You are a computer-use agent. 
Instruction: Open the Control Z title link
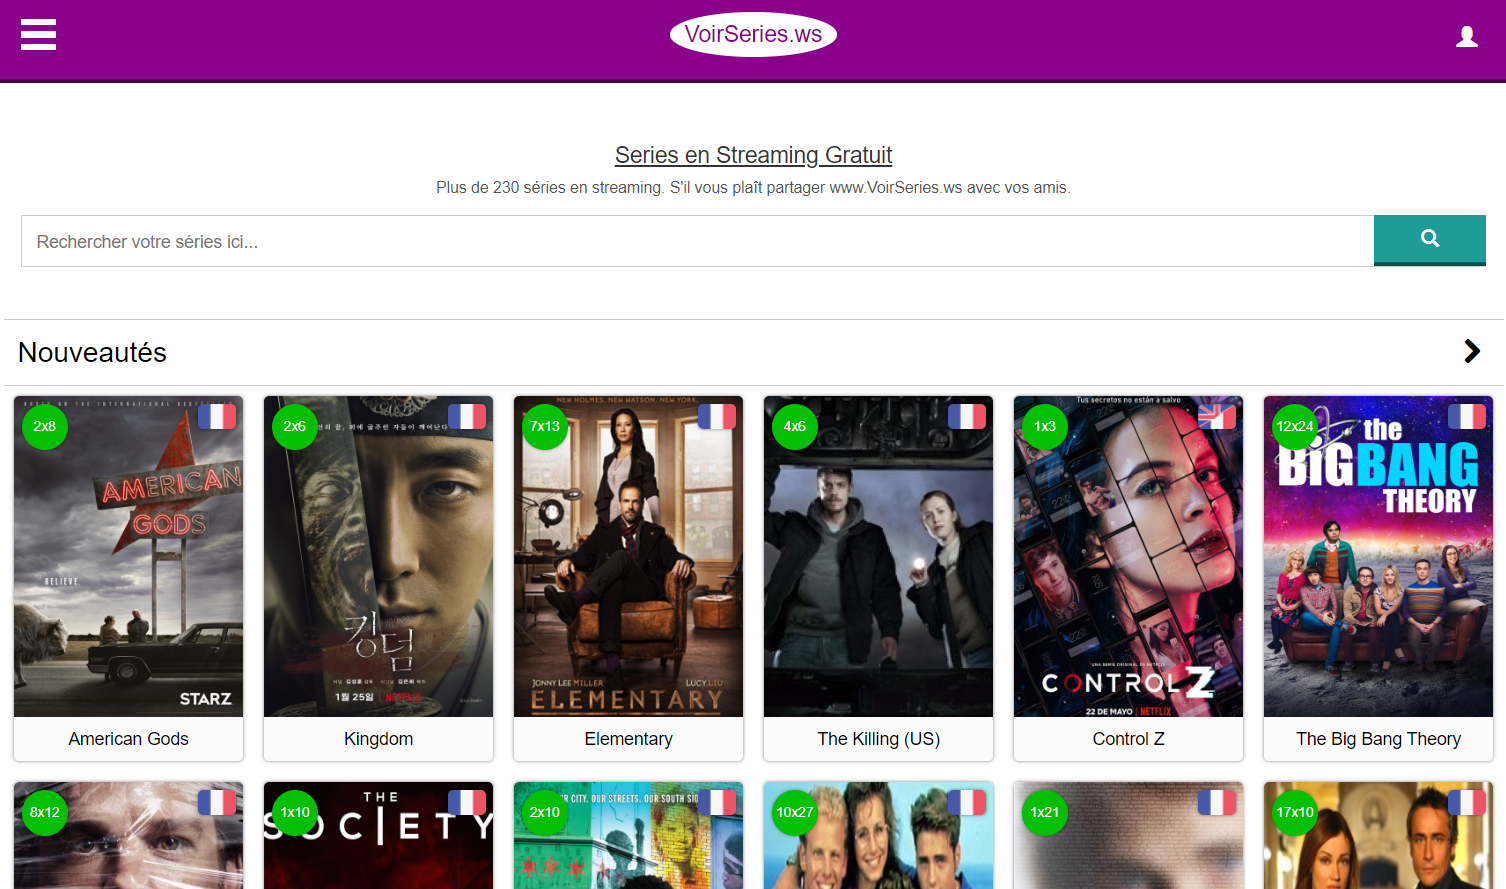pyautogui.click(x=1128, y=739)
